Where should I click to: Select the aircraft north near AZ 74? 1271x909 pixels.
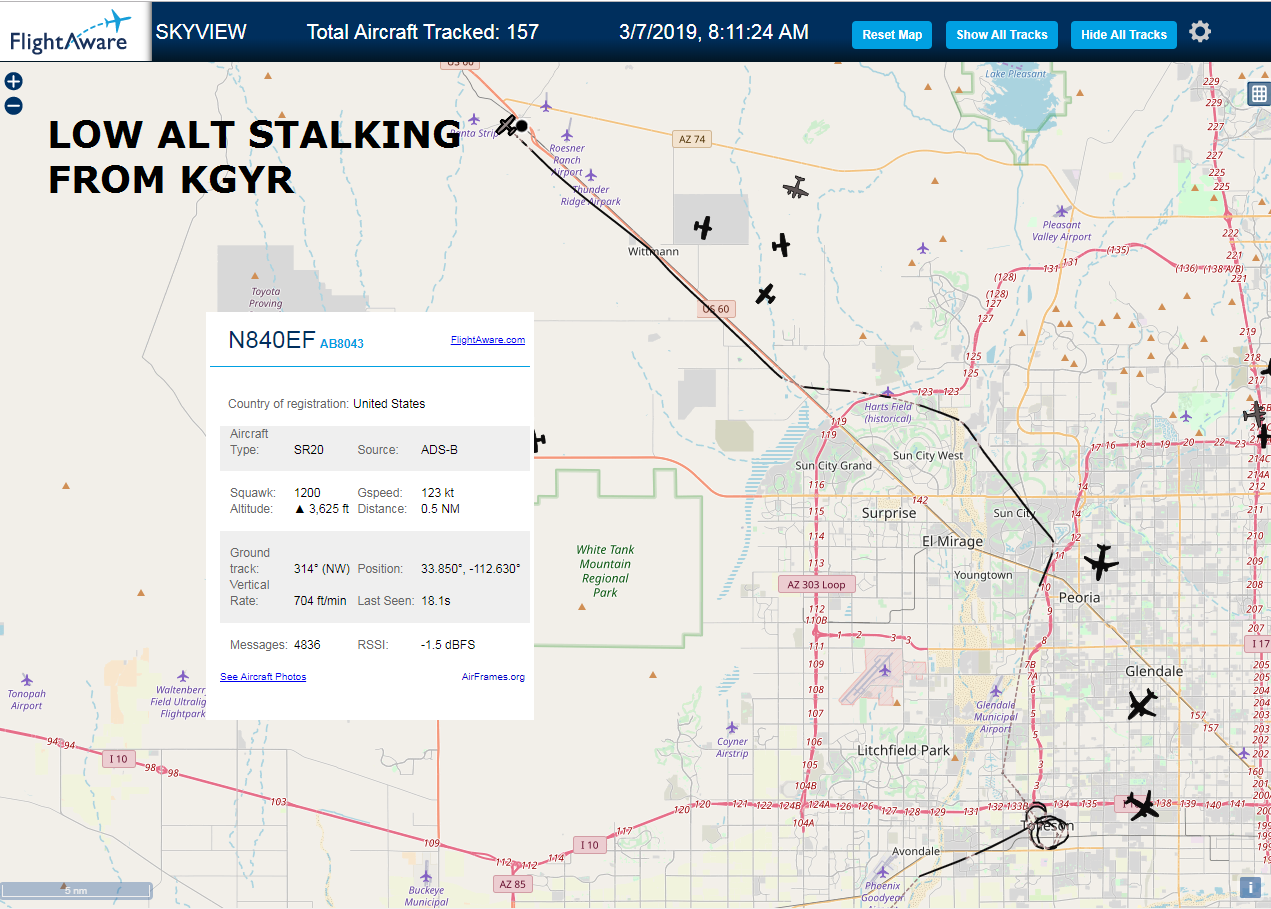point(796,187)
